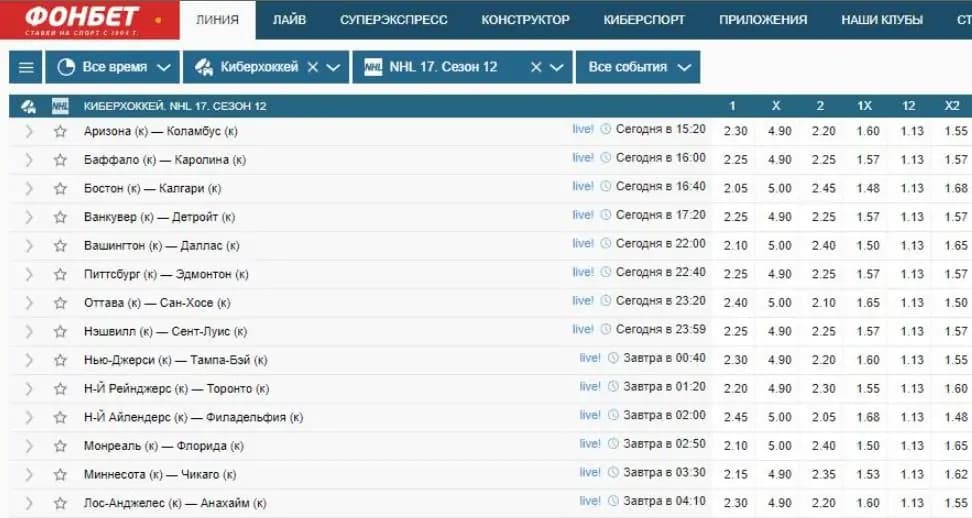Select X2 odds 1.62 for Миннесота — Чикаго
972x518 pixels.
click(957, 475)
